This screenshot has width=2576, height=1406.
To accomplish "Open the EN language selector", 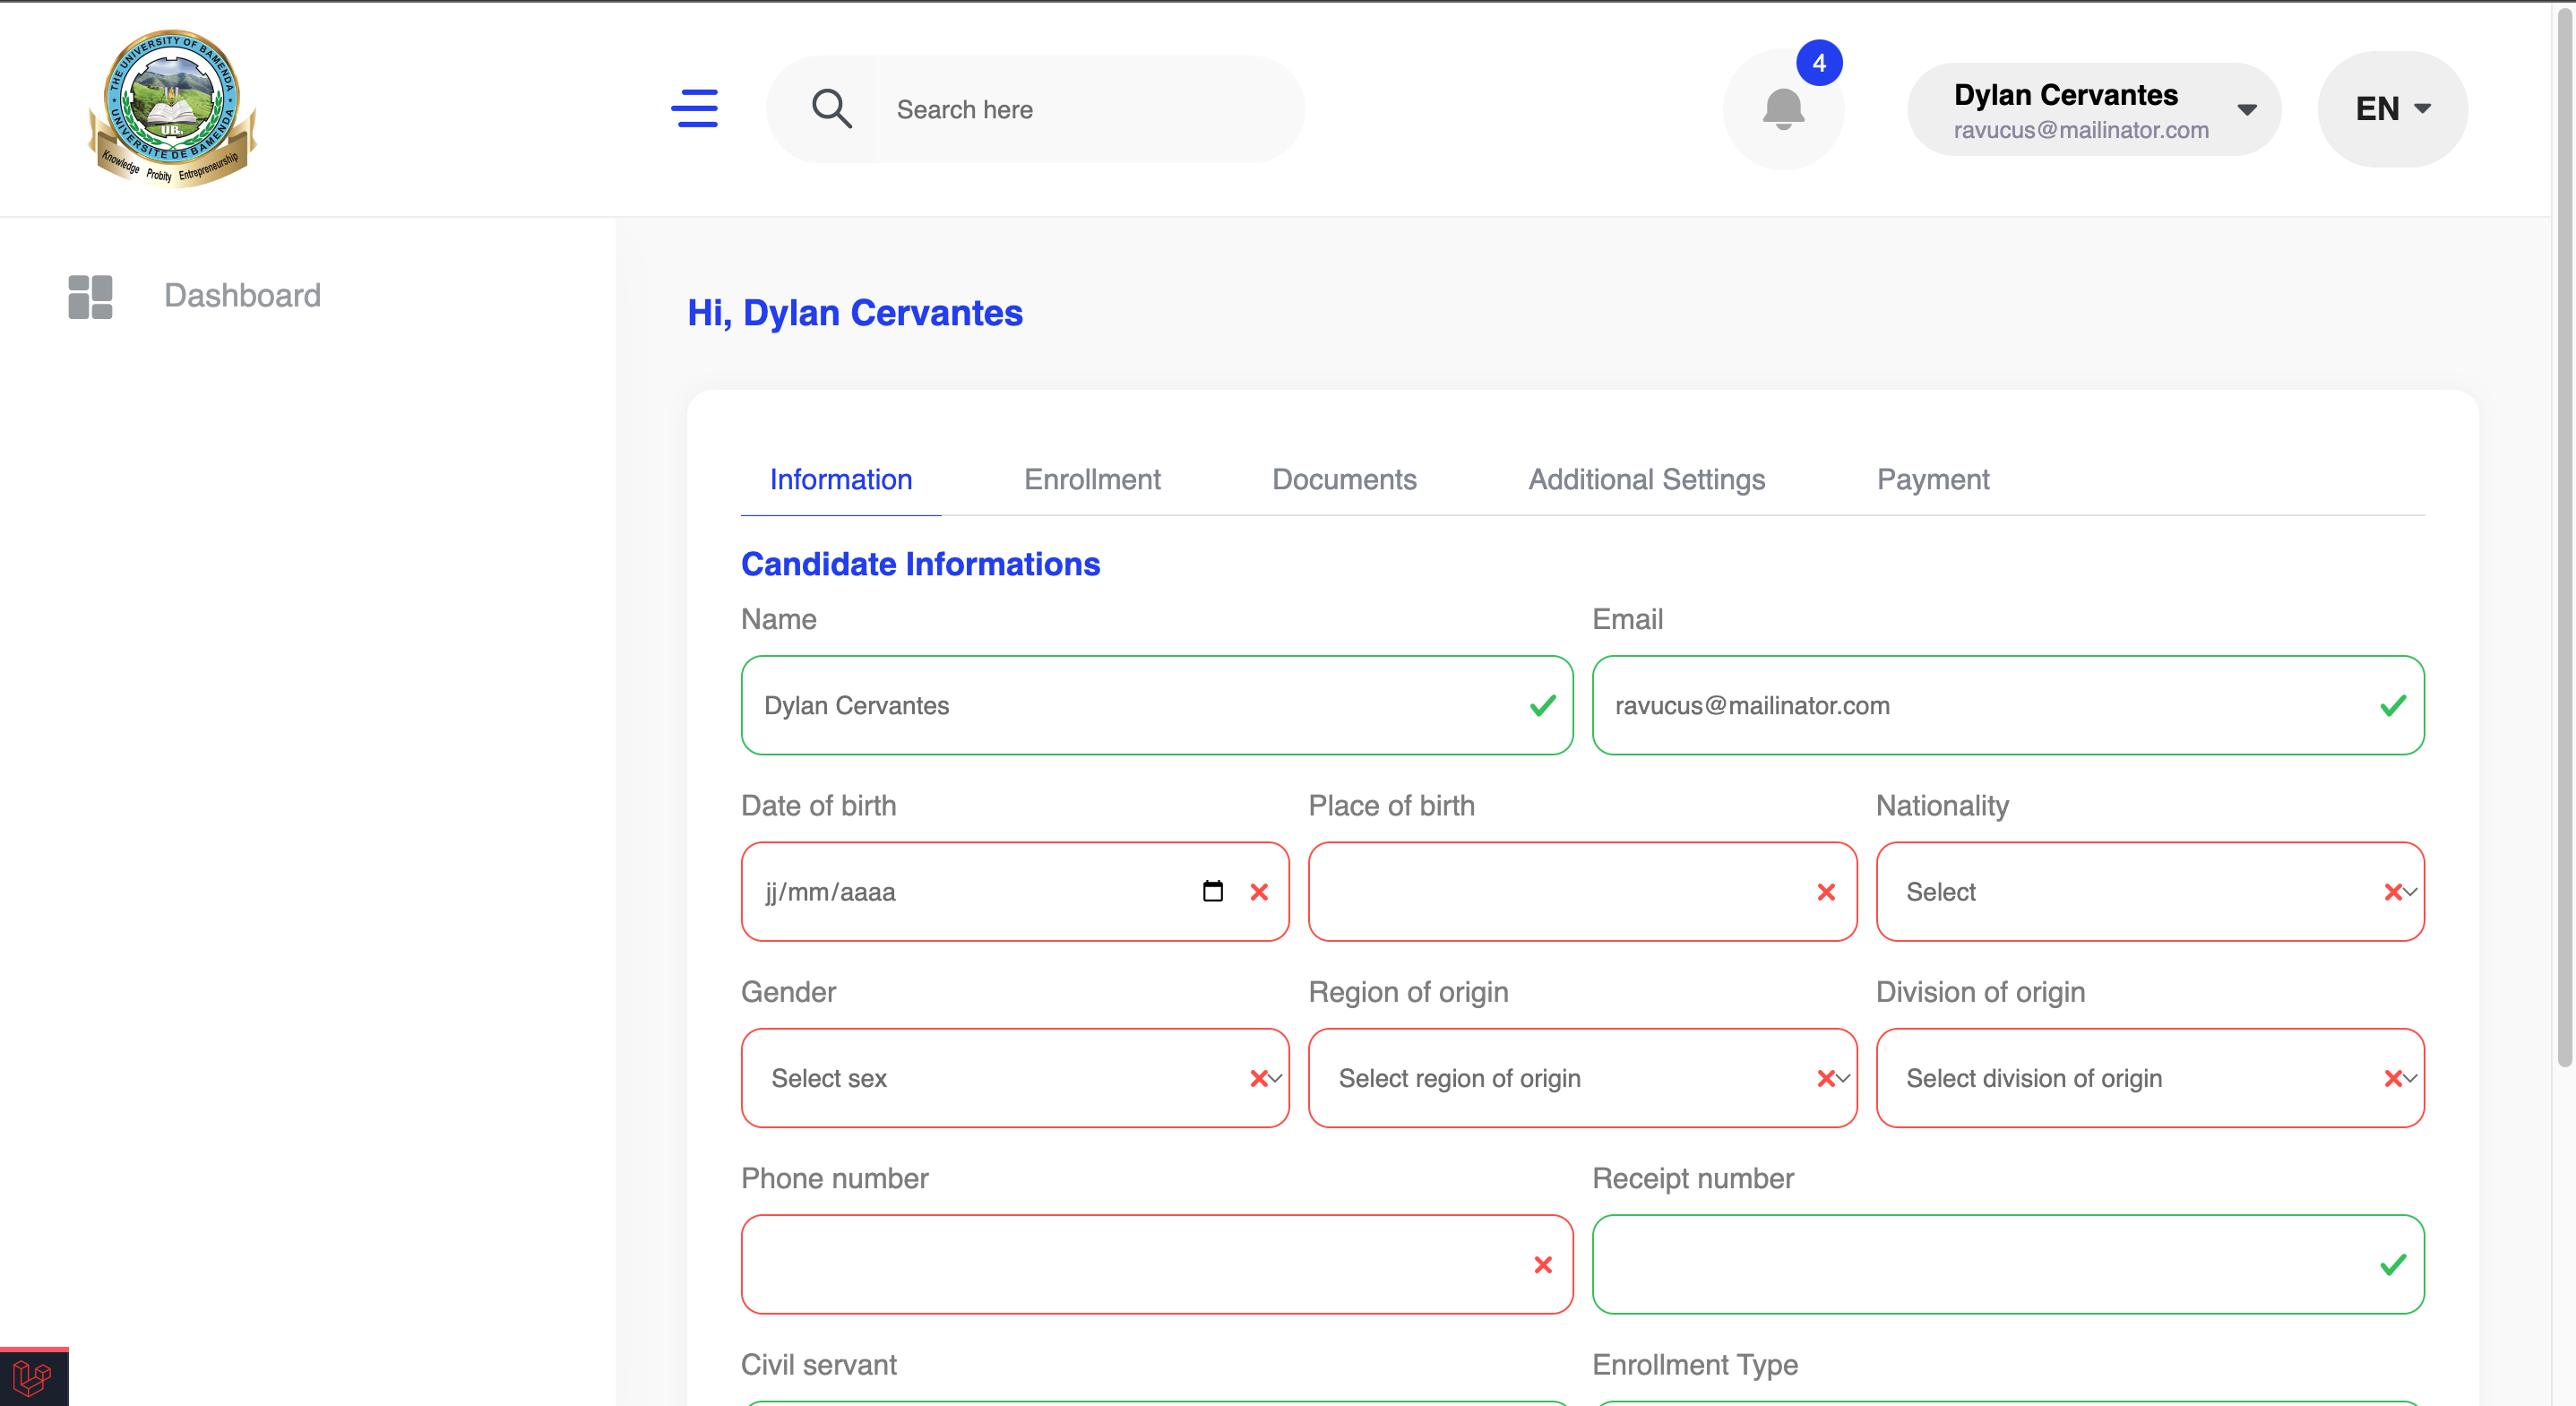I will 2392,109.
